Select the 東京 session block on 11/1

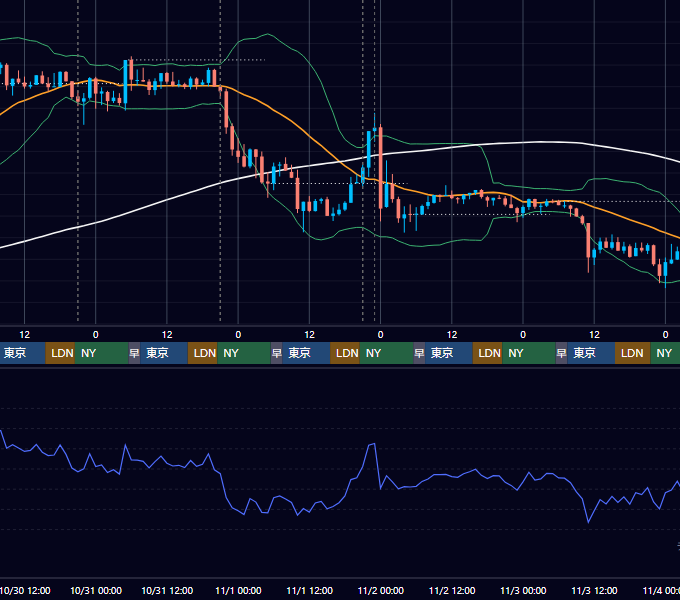306,353
